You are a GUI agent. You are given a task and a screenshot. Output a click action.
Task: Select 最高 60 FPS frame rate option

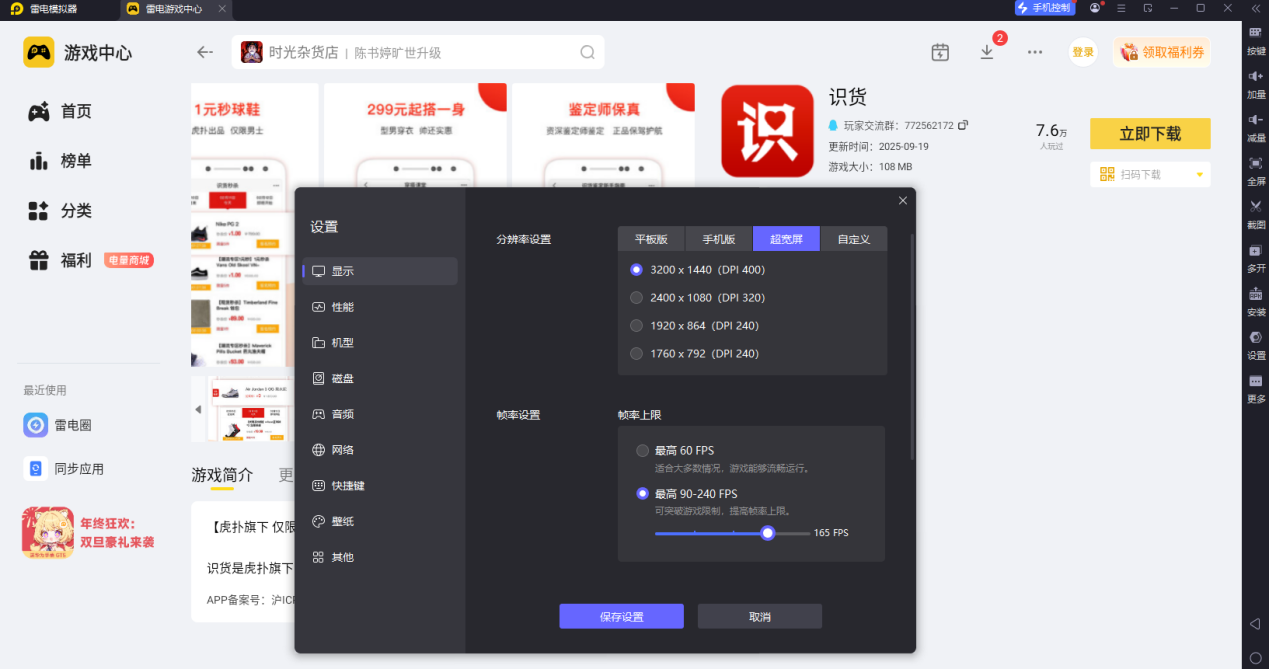coord(642,450)
